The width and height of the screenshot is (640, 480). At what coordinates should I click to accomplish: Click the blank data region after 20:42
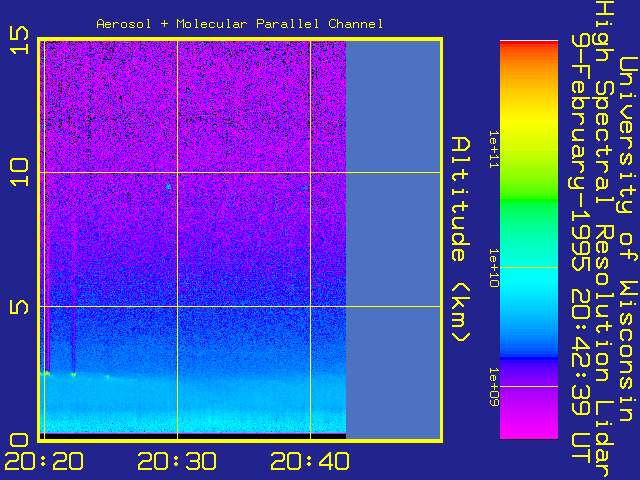393,240
